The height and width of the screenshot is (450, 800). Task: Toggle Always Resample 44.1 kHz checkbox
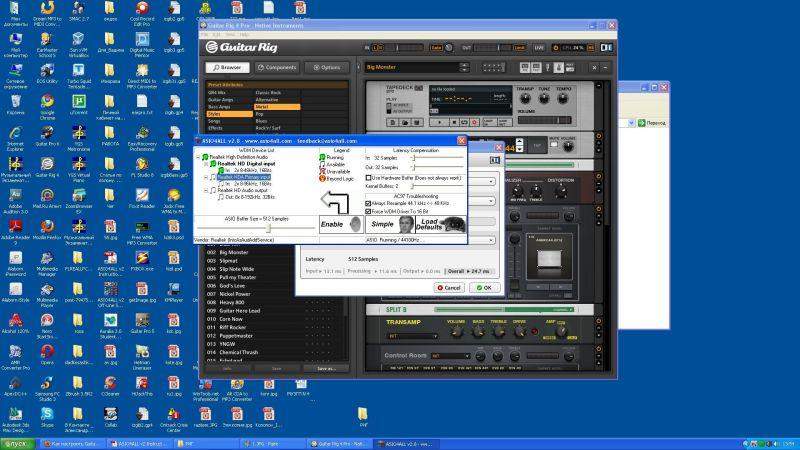[x=368, y=203]
